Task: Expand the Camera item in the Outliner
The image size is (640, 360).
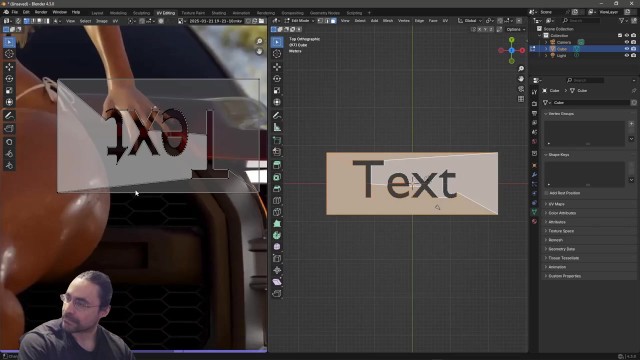Action: 546,42
